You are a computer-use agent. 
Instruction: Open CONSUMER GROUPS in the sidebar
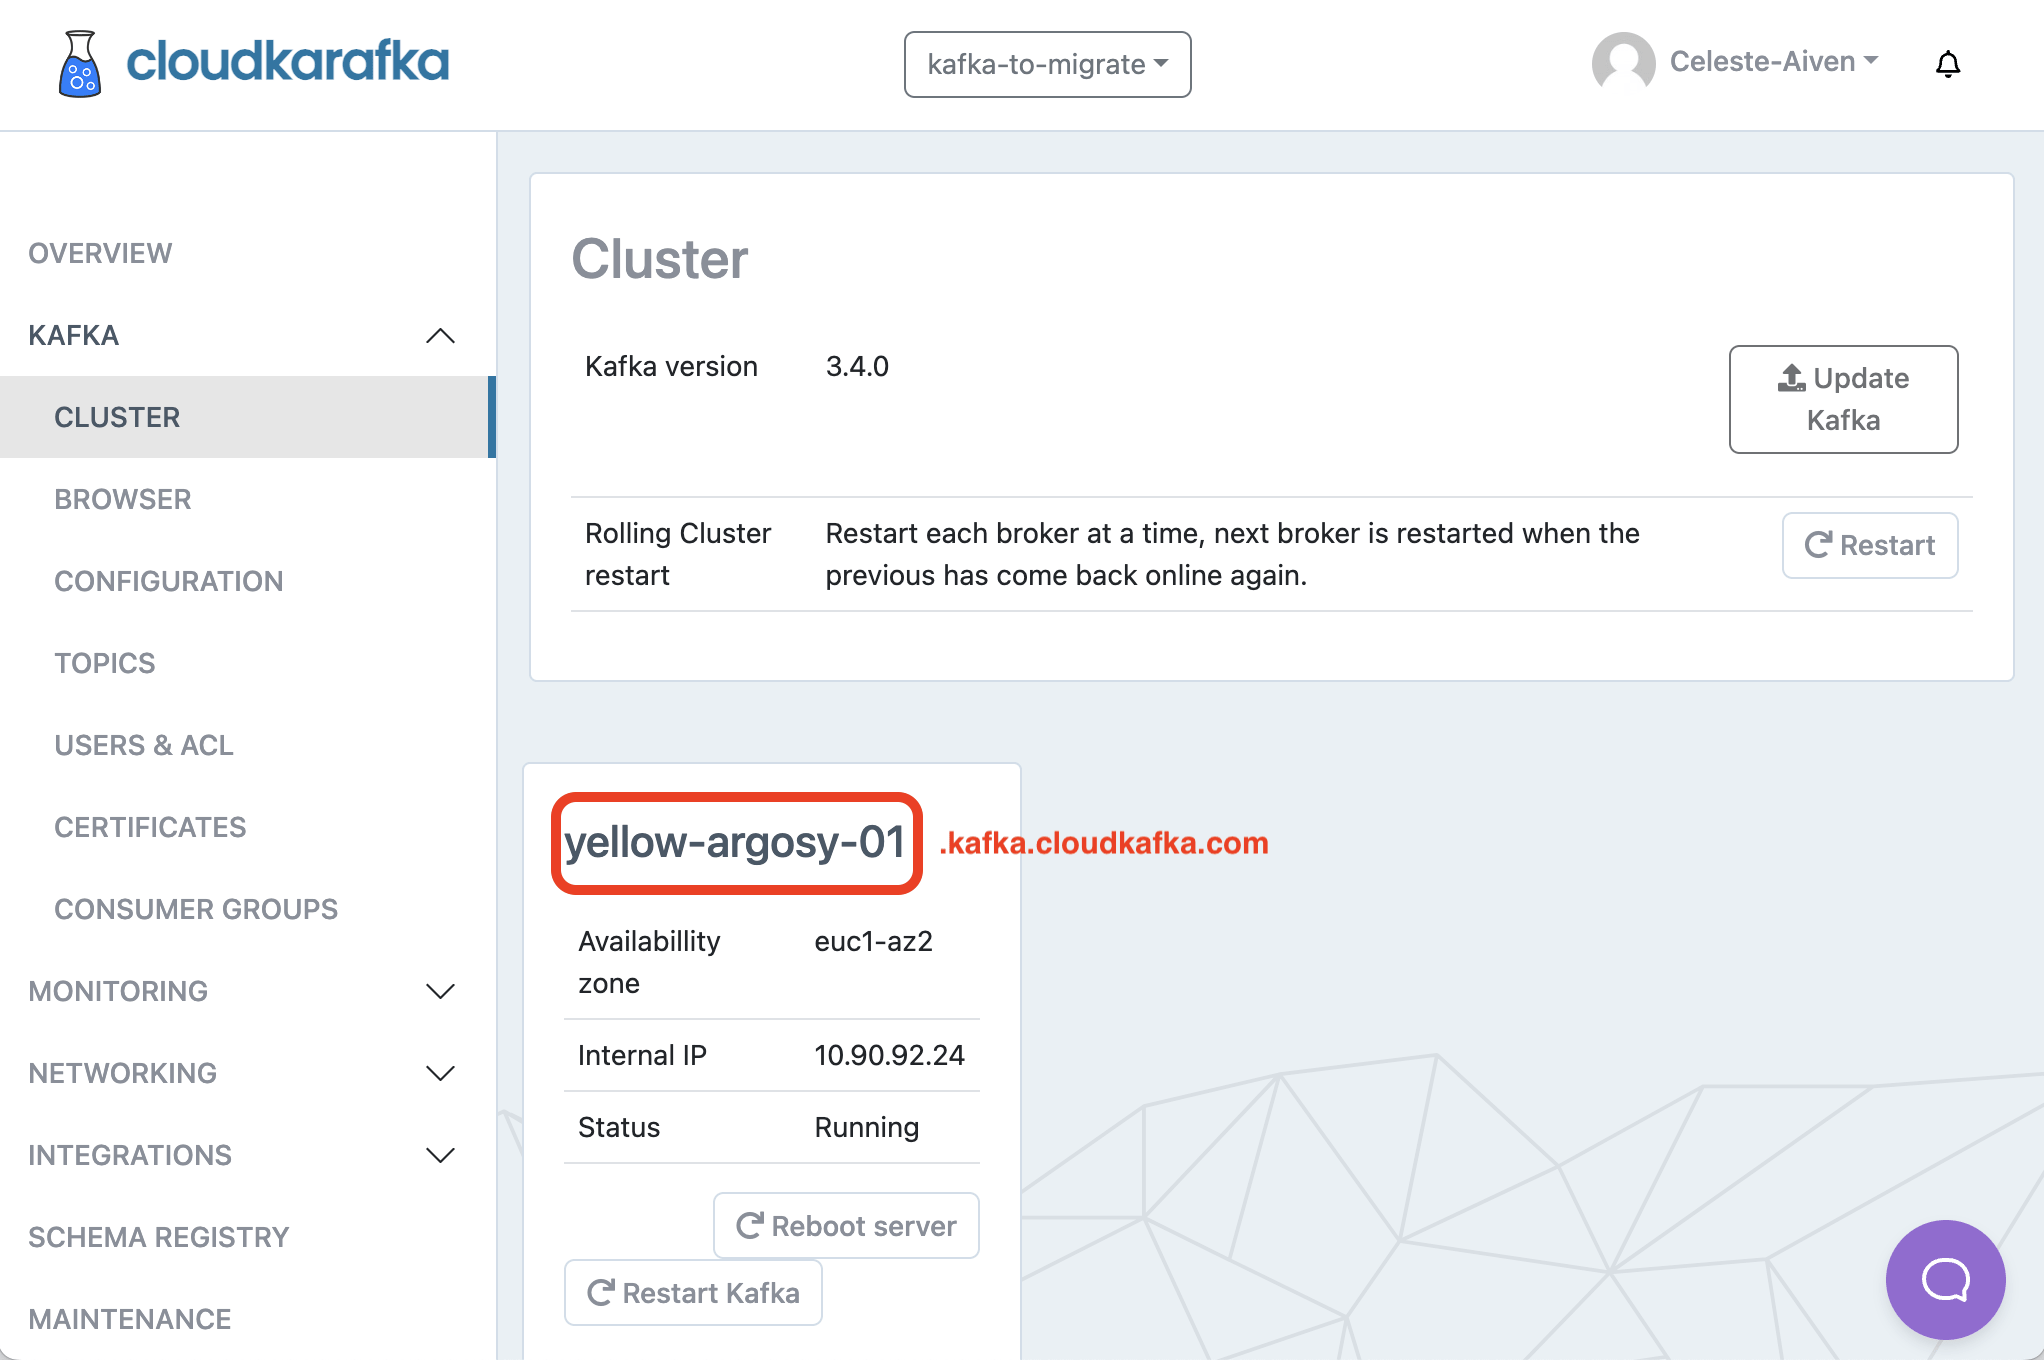pos(196,909)
